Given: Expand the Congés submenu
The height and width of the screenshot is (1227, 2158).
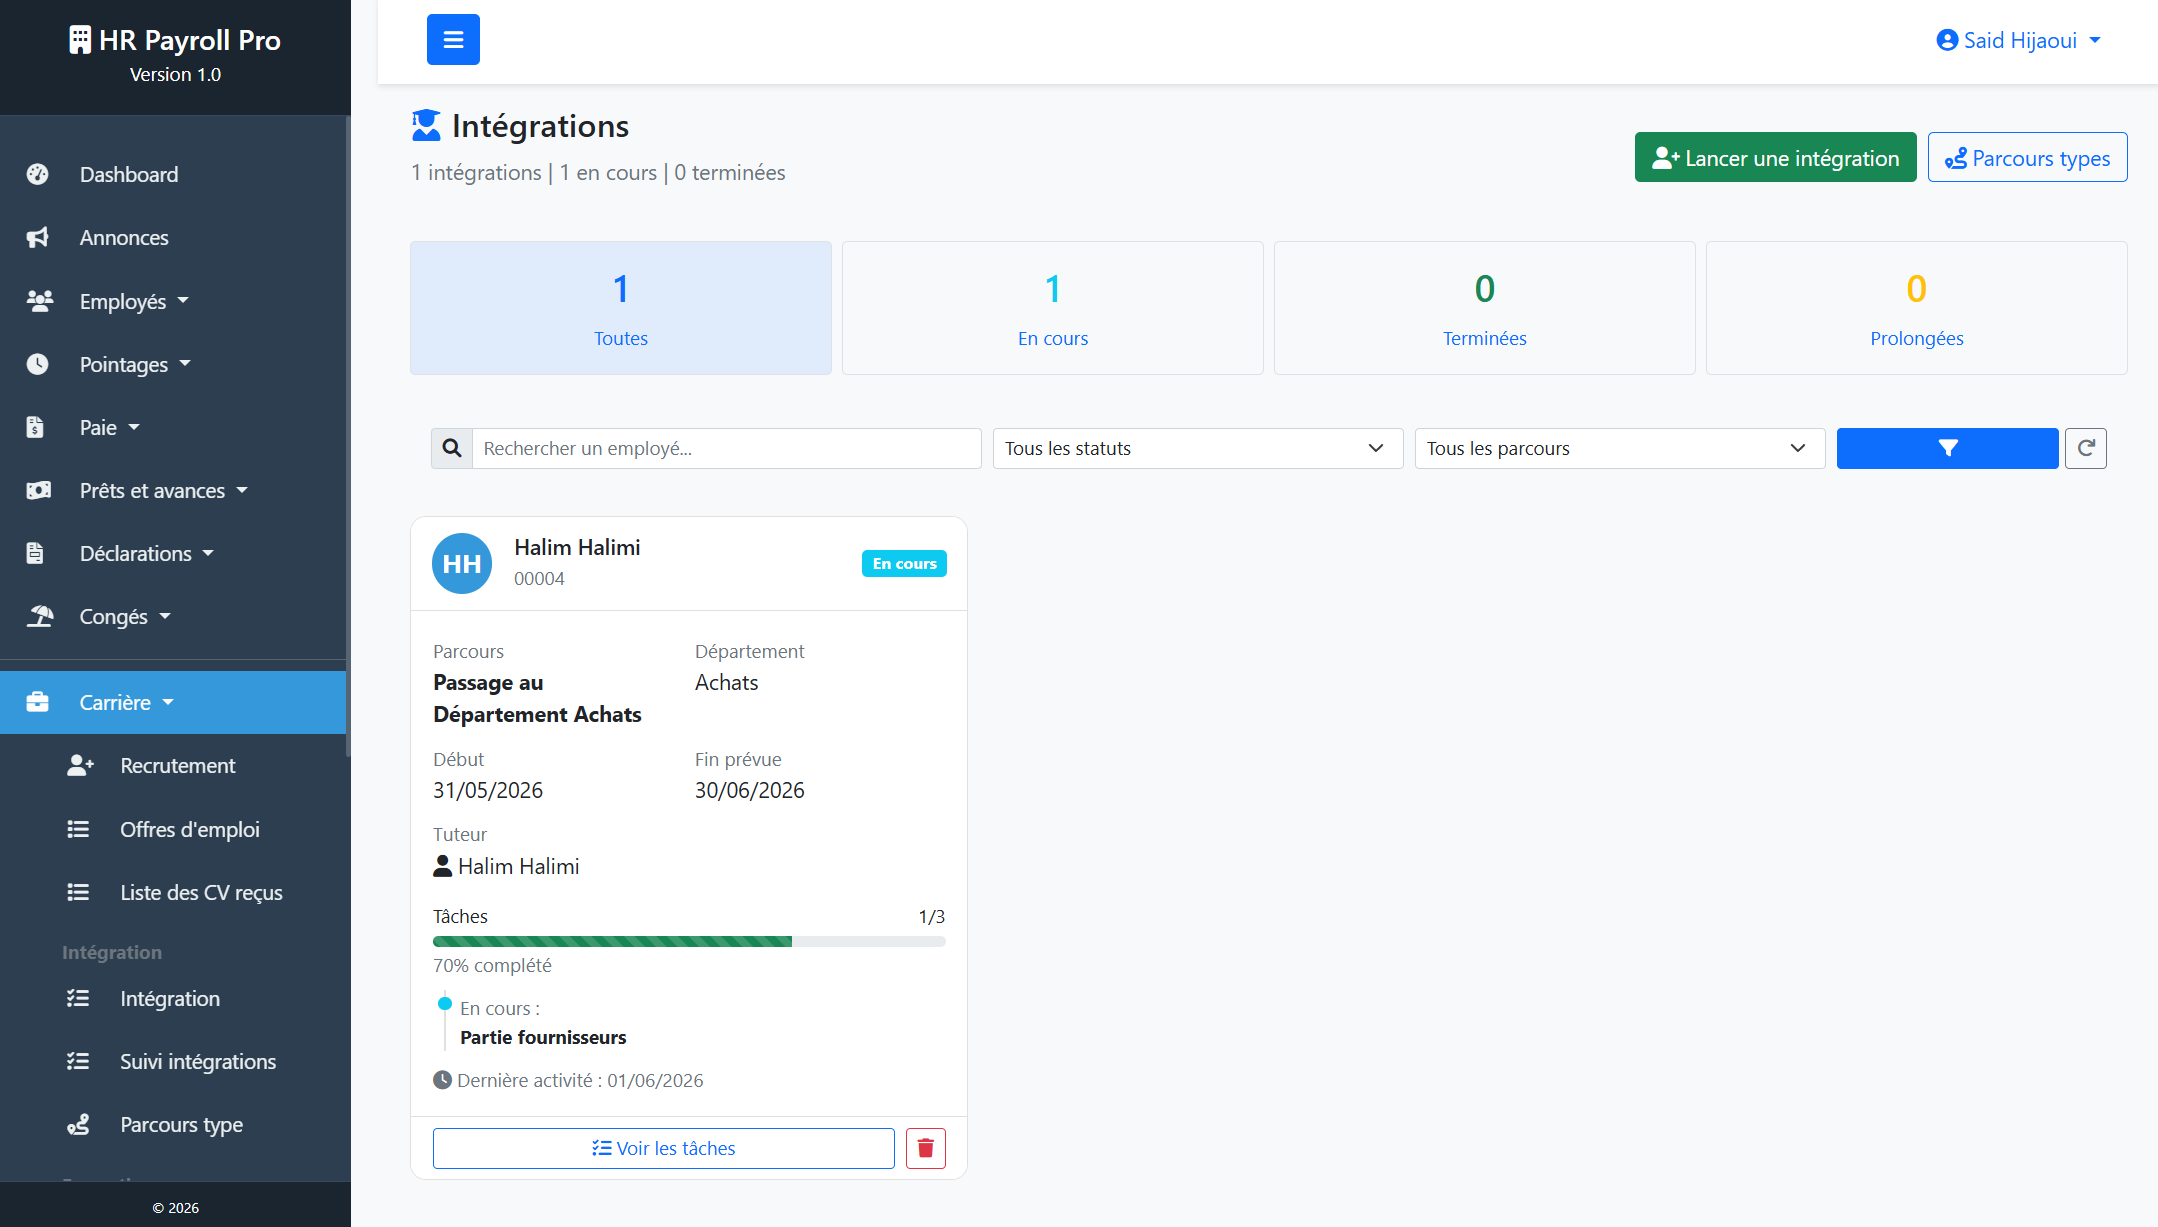Looking at the screenshot, I should point(173,616).
